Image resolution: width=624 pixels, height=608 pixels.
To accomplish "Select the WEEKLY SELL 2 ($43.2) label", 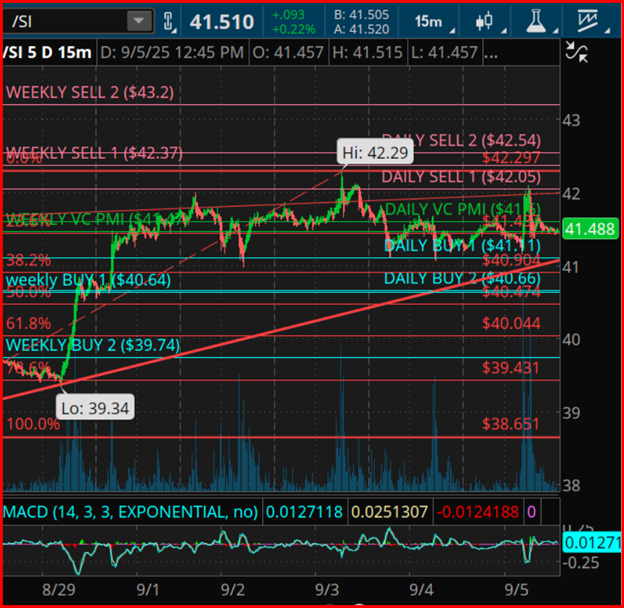I will tap(90, 92).
